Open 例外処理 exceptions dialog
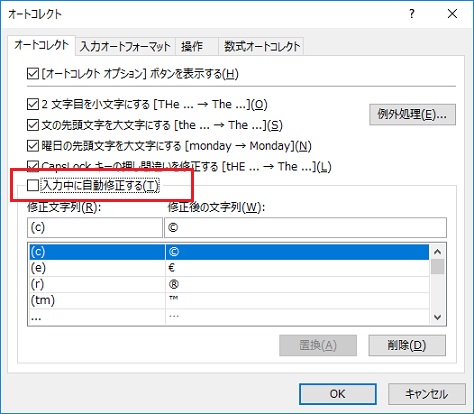Viewport: 474px width, 414px height. [x=412, y=115]
